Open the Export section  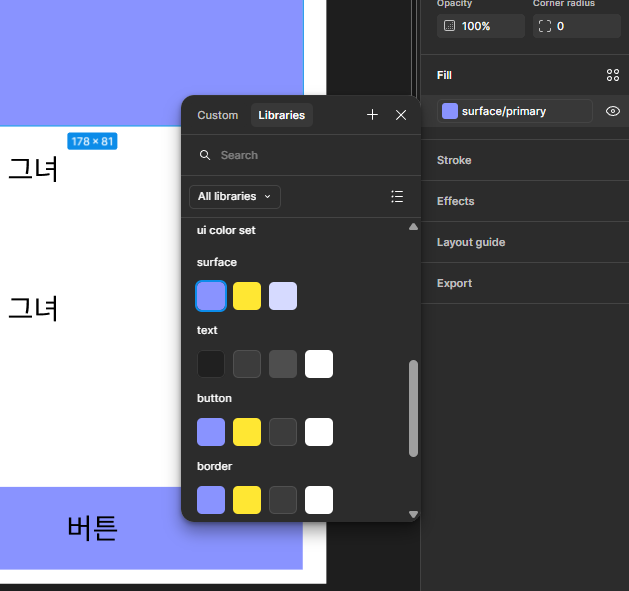click(454, 283)
